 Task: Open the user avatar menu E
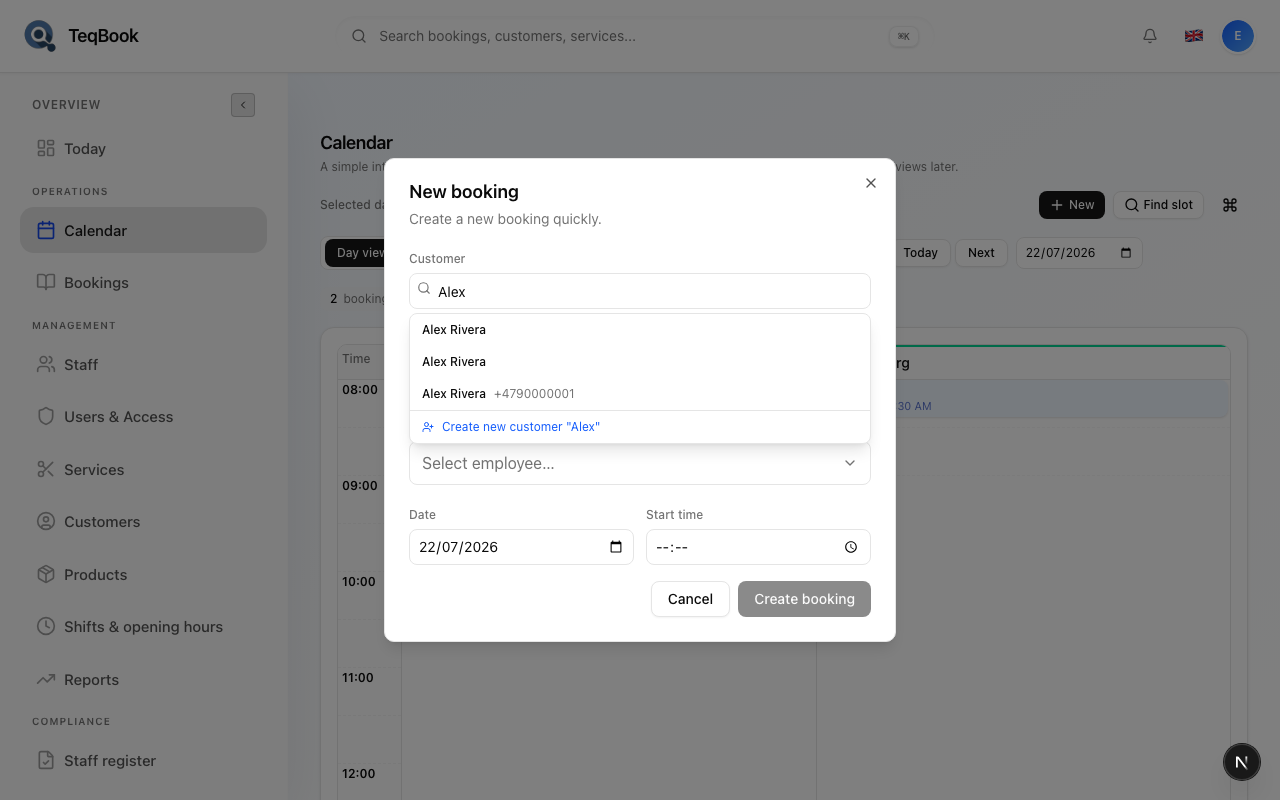point(1238,36)
